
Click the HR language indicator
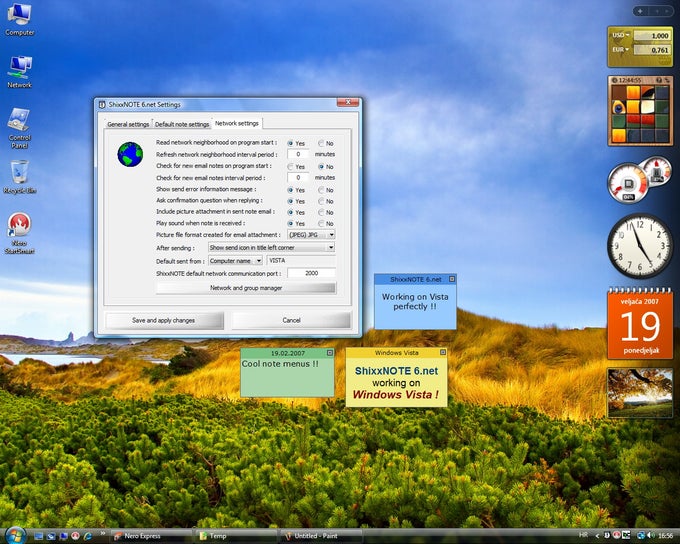(x=583, y=535)
